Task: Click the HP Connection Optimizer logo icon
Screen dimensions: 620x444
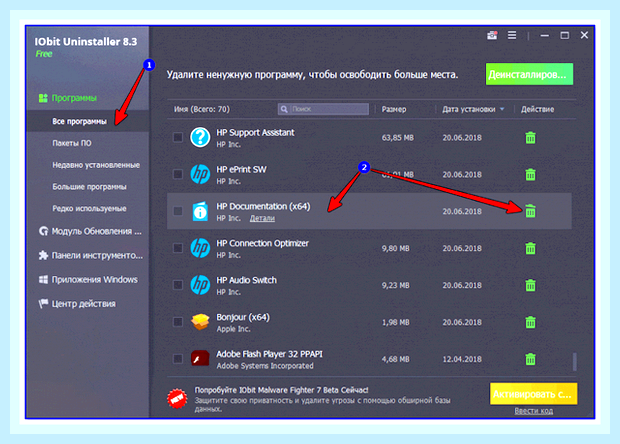Action: pyautogui.click(x=200, y=248)
